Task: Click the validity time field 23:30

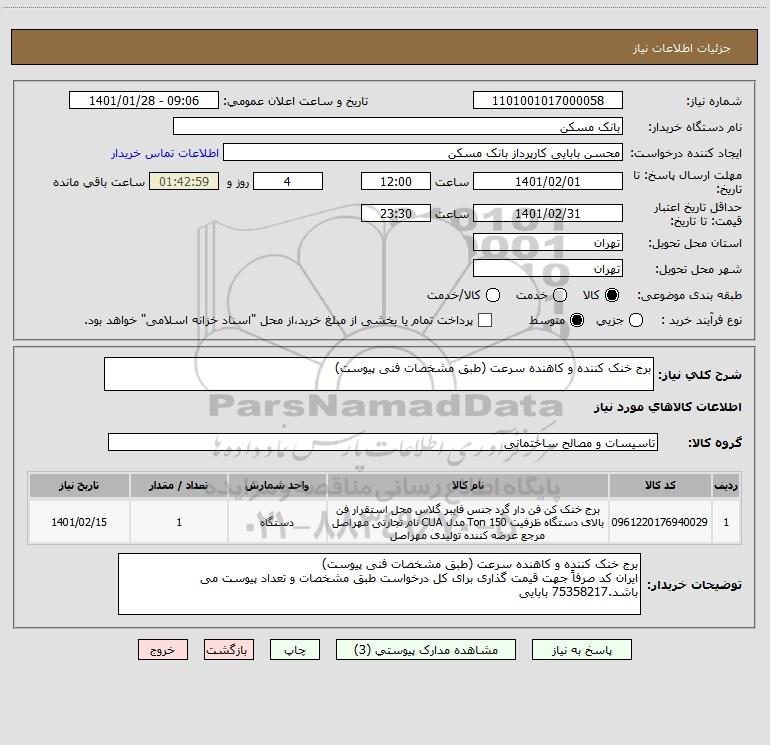Action: [396, 213]
